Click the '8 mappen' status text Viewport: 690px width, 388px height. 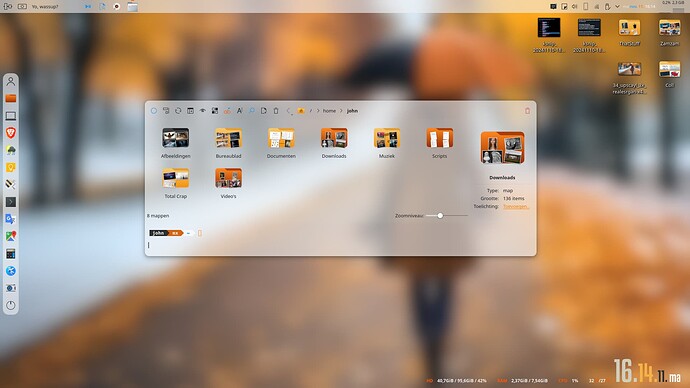click(158, 216)
